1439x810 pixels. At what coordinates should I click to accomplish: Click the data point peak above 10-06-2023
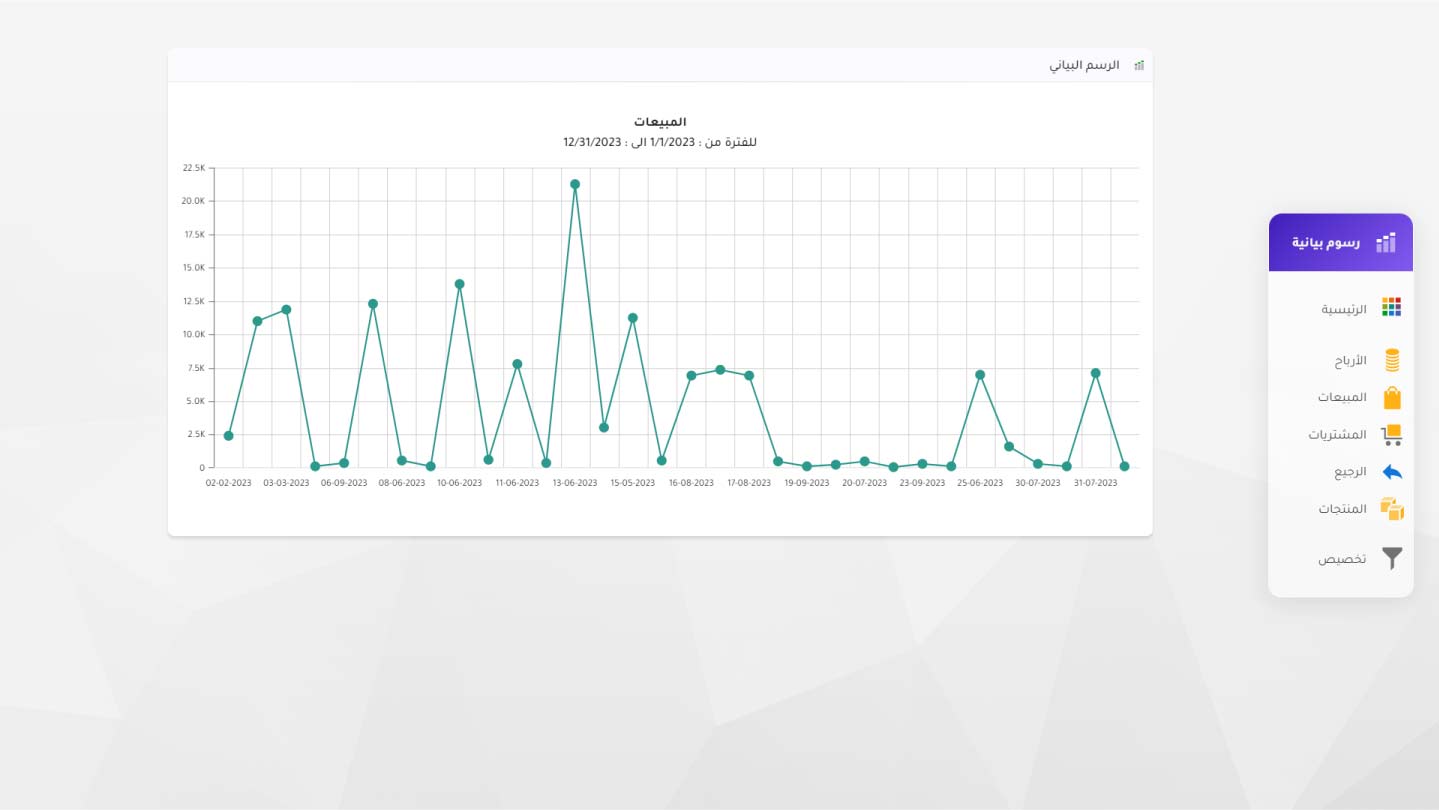coord(459,284)
